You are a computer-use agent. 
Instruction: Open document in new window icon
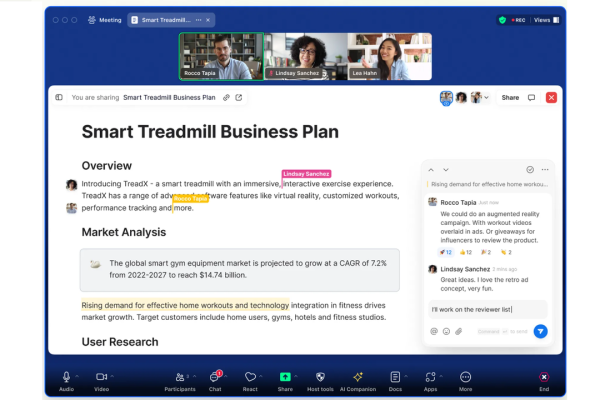[239, 97]
